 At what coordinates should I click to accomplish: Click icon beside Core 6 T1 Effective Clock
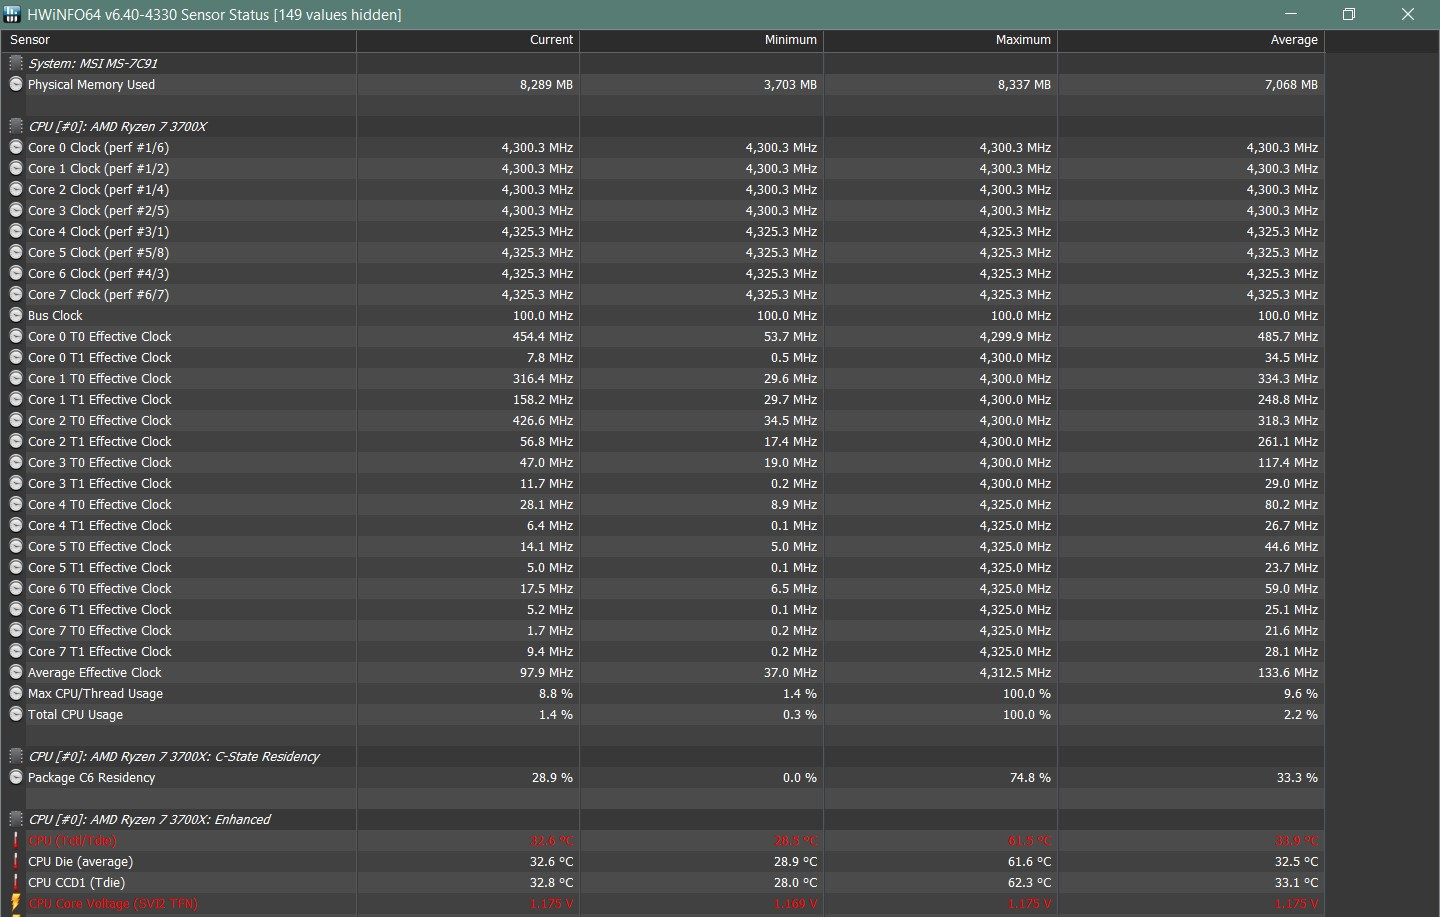coord(15,609)
